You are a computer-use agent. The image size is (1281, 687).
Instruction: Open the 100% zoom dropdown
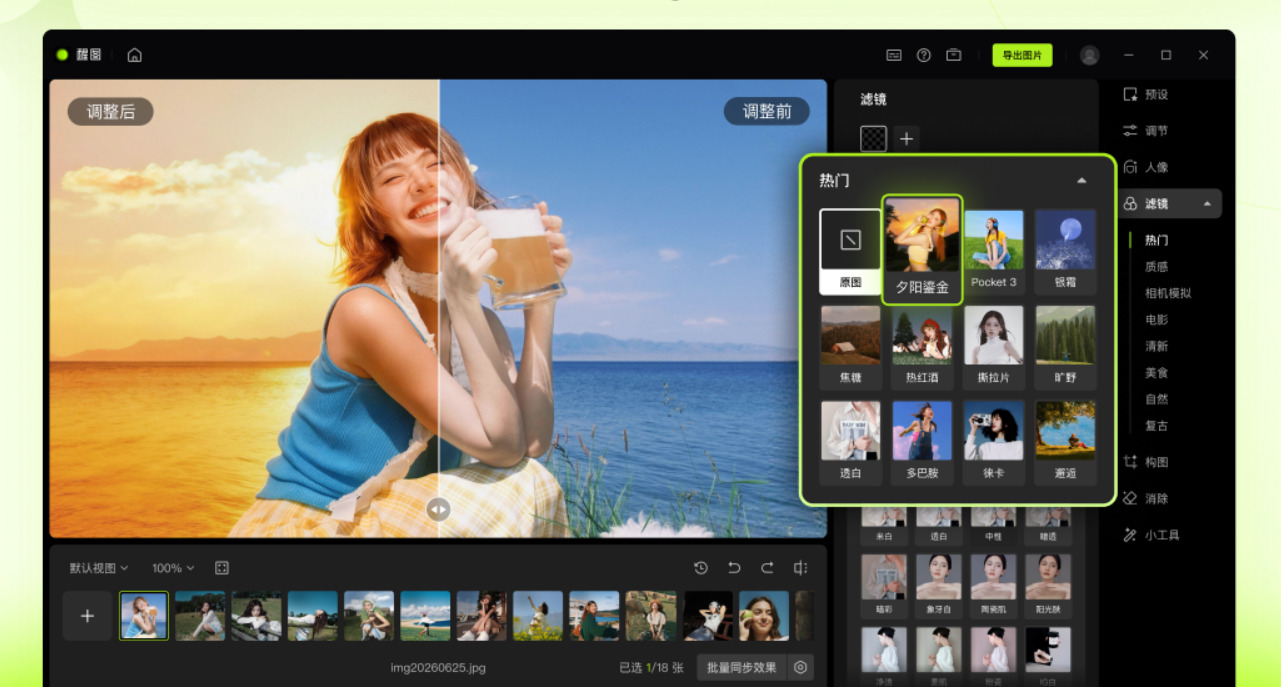tap(173, 568)
